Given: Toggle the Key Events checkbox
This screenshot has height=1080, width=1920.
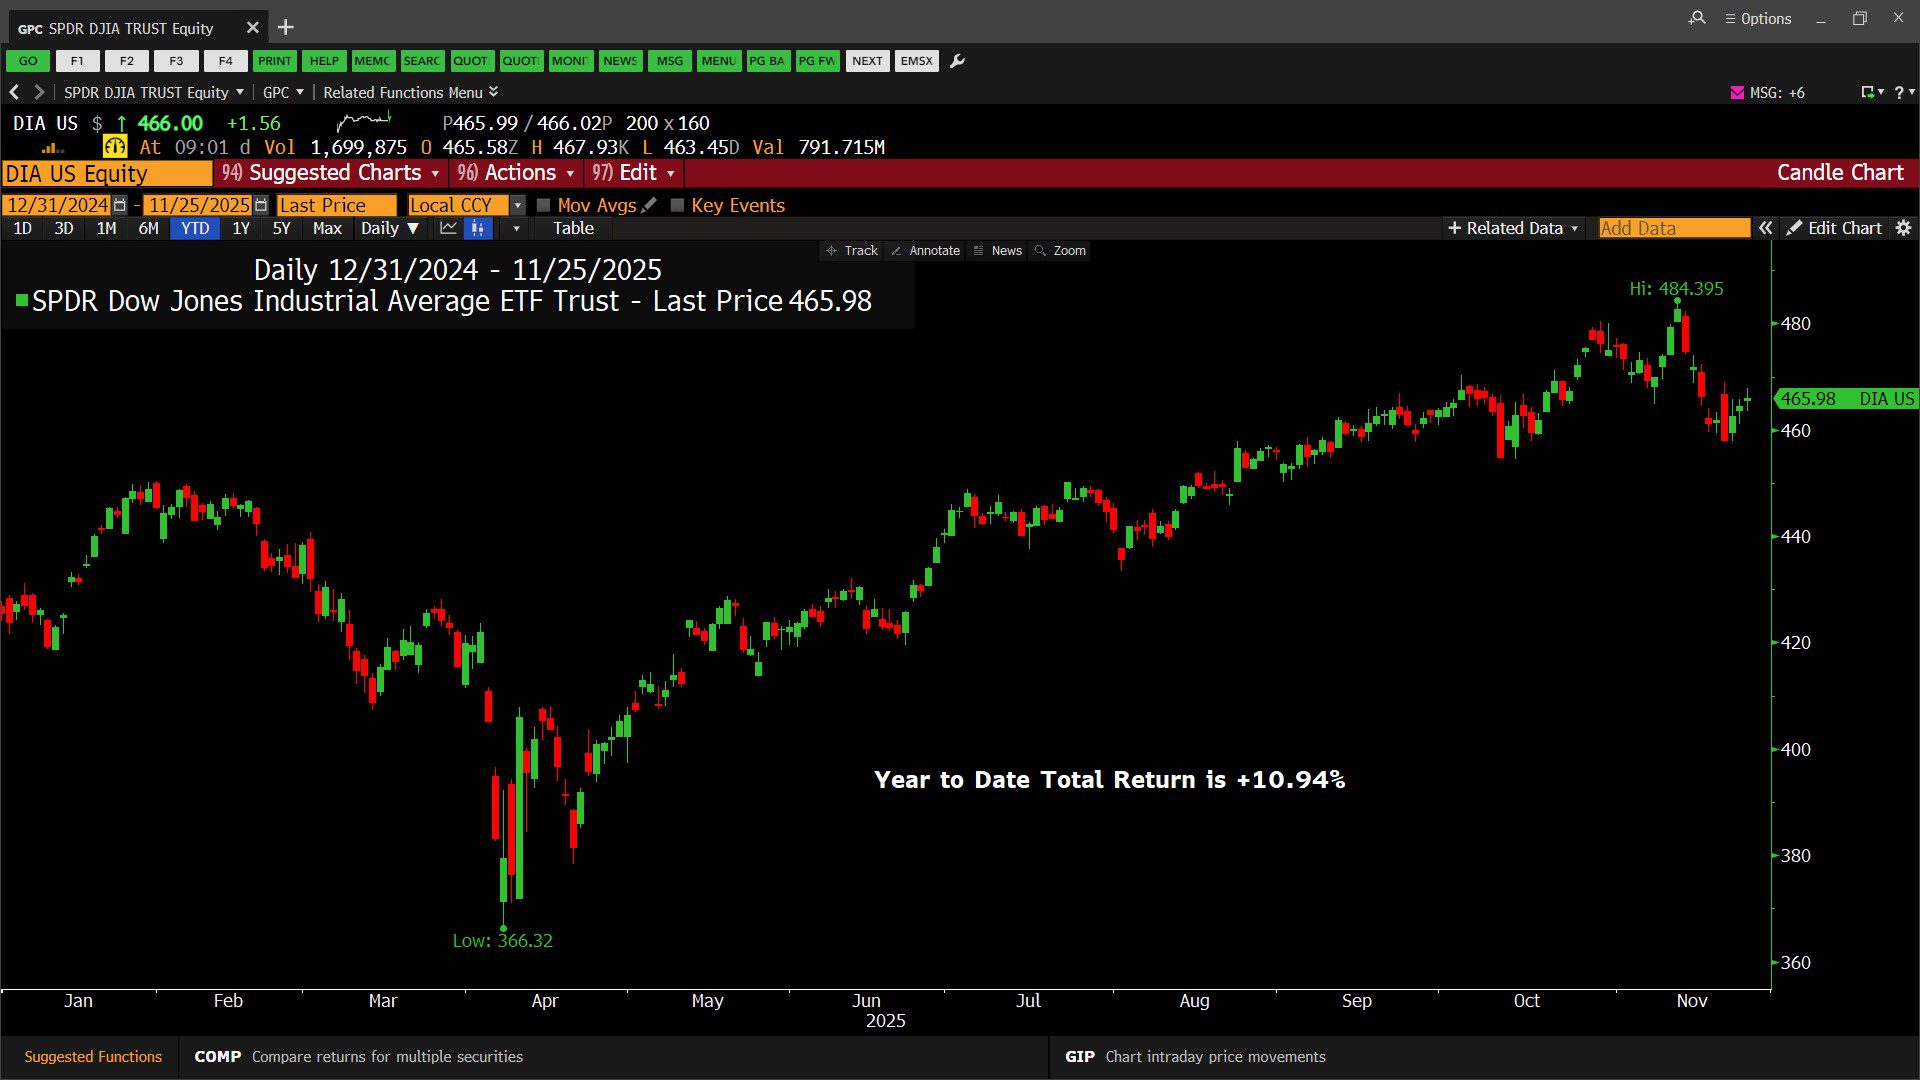Looking at the screenshot, I should pos(677,205).
